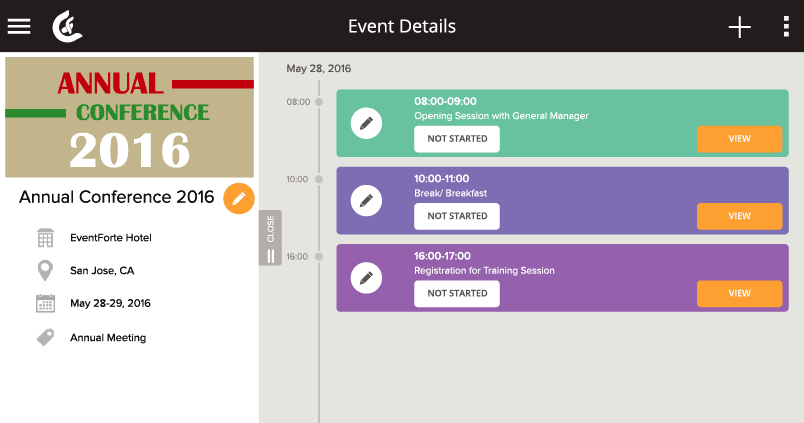Toggle NOT STARTED status for 10:00 session
This screenshot has width=804, height=423.
[457, 216]
